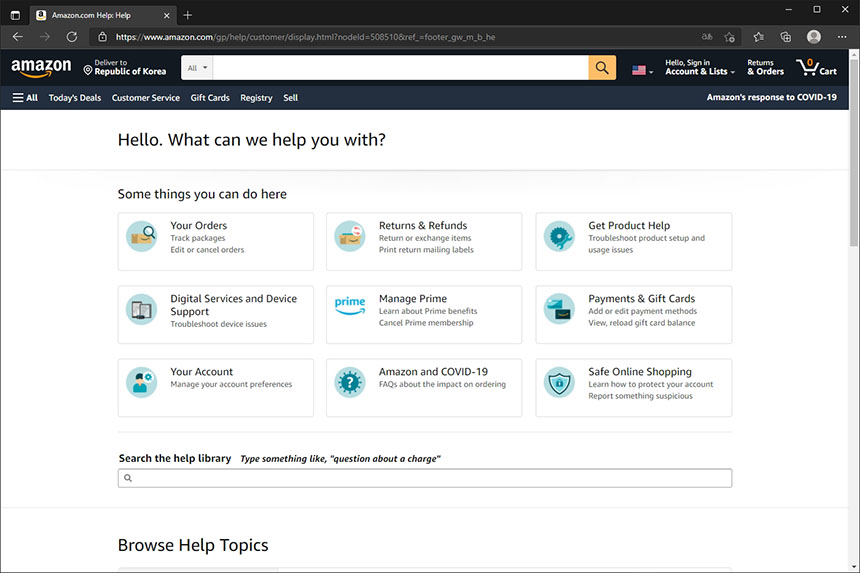Open the browser settings ellipsis menu
Image resolution: width=860 pixels, height=573 pixels.
click(x=842, y=37)
